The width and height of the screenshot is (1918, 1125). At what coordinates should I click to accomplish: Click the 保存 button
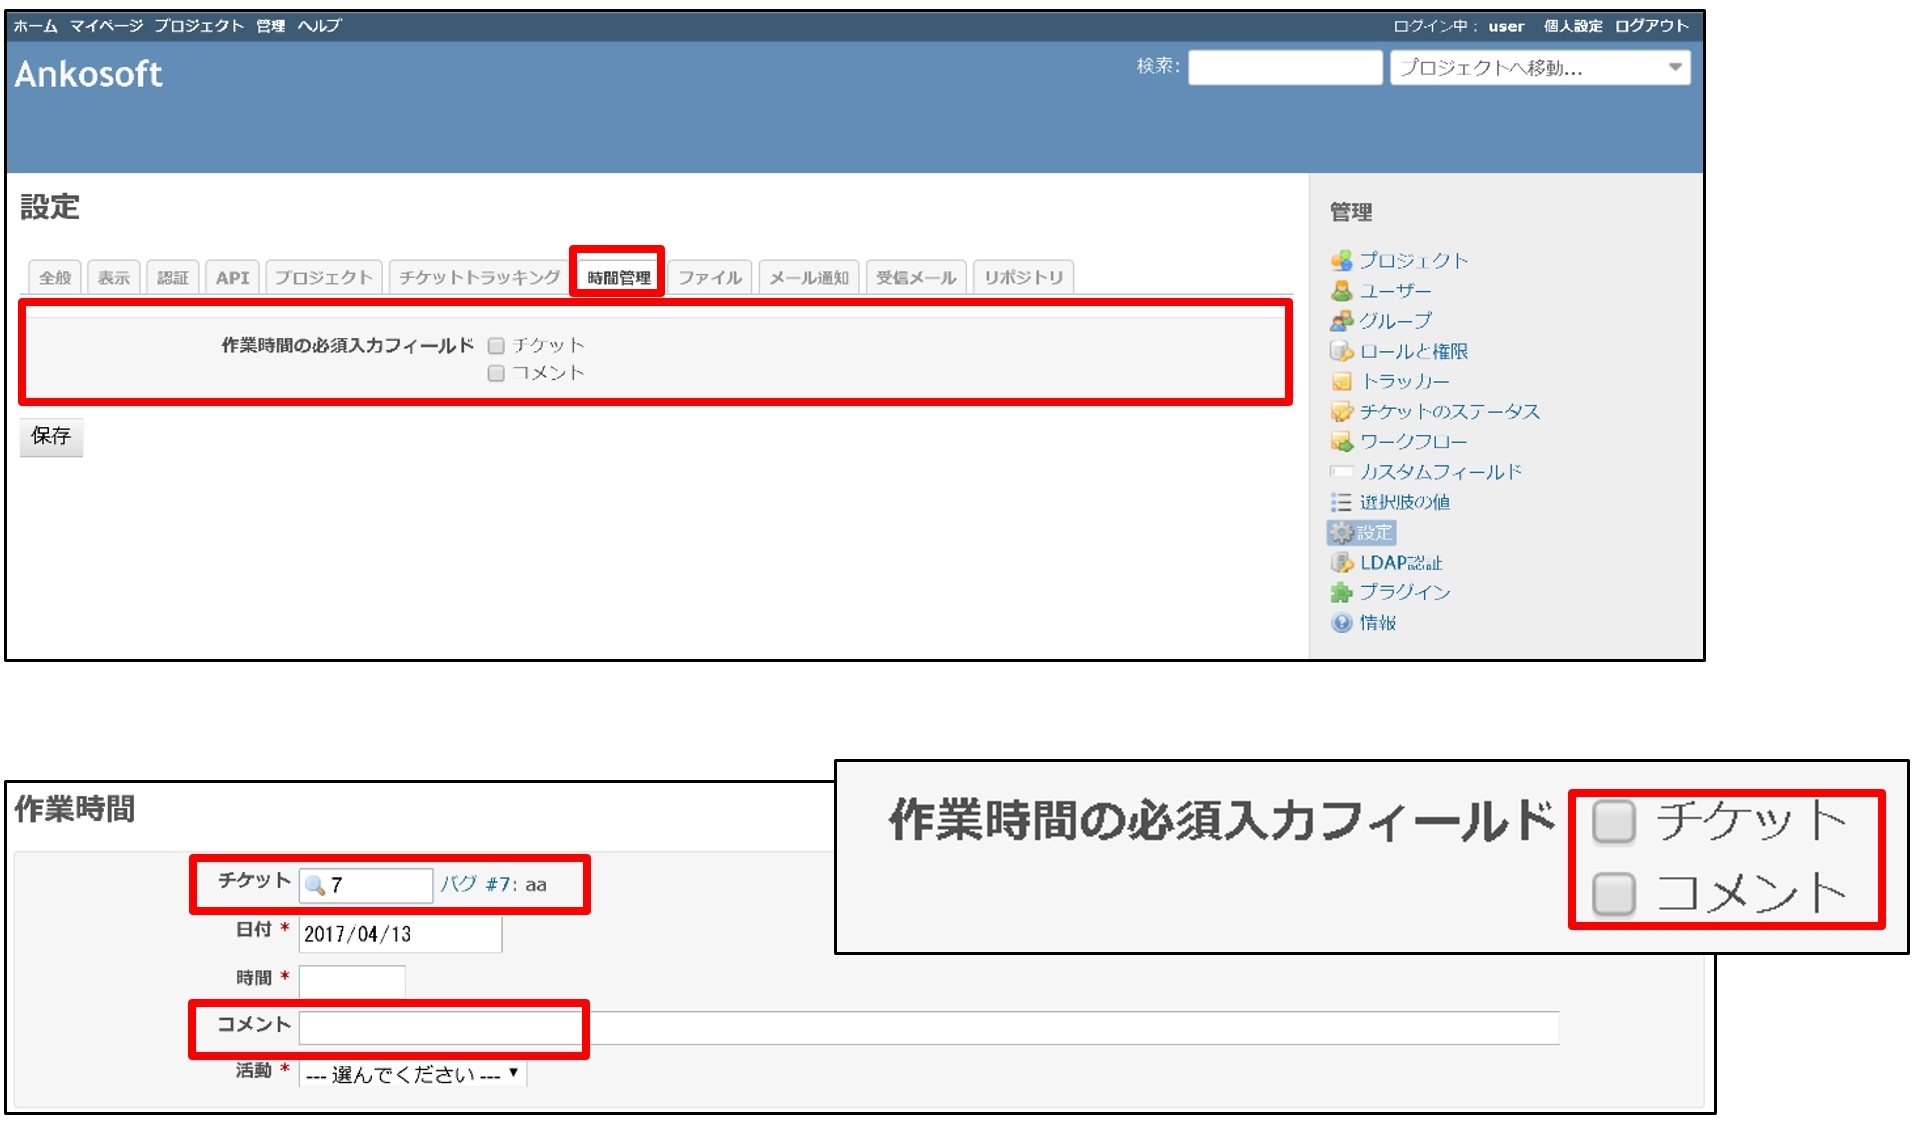coord(51,437)
